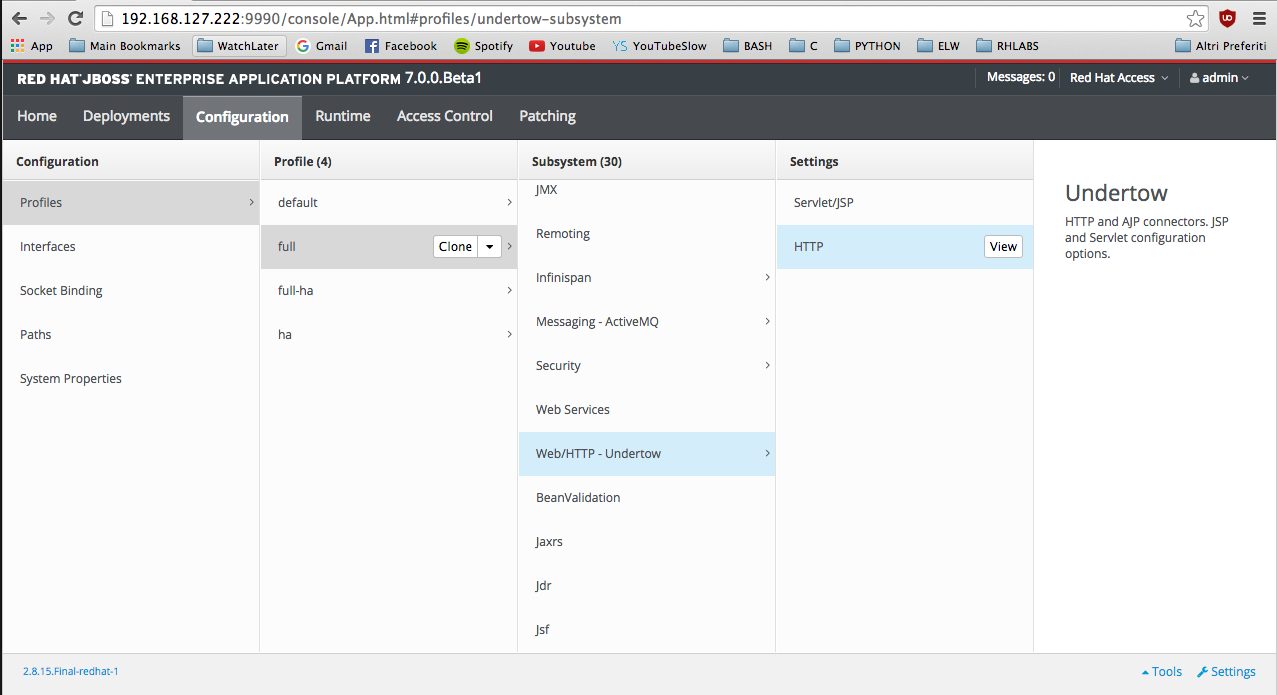1277x695 pixels.
Task: Open Chrome hamburger menu
Action: pyautogui.click(x=1259, y=18)
